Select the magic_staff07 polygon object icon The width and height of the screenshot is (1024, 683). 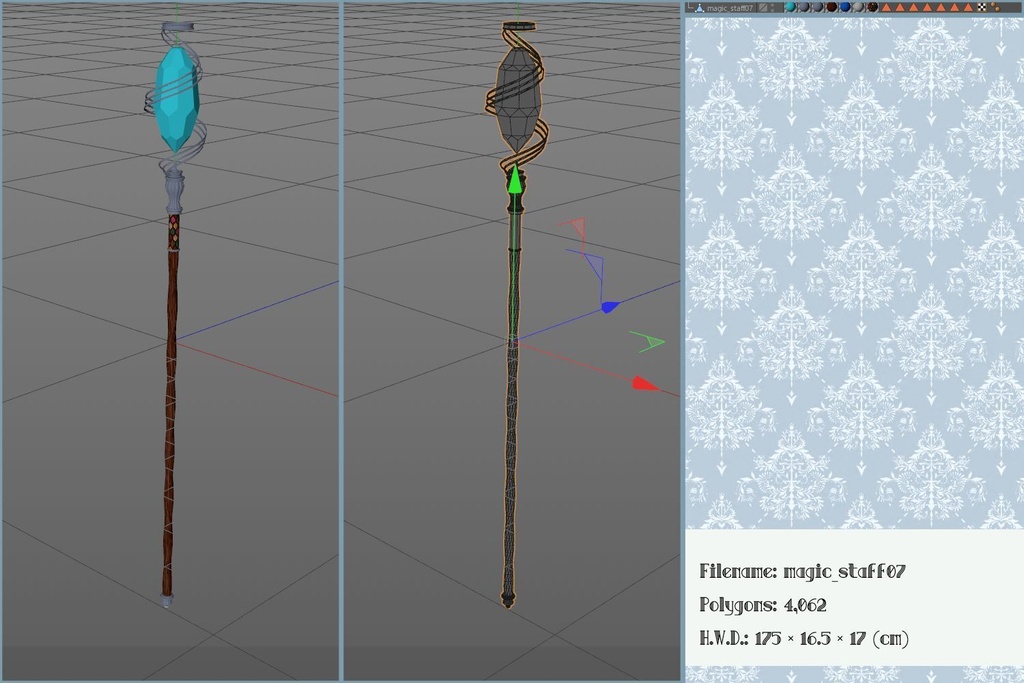pos(699,8)
